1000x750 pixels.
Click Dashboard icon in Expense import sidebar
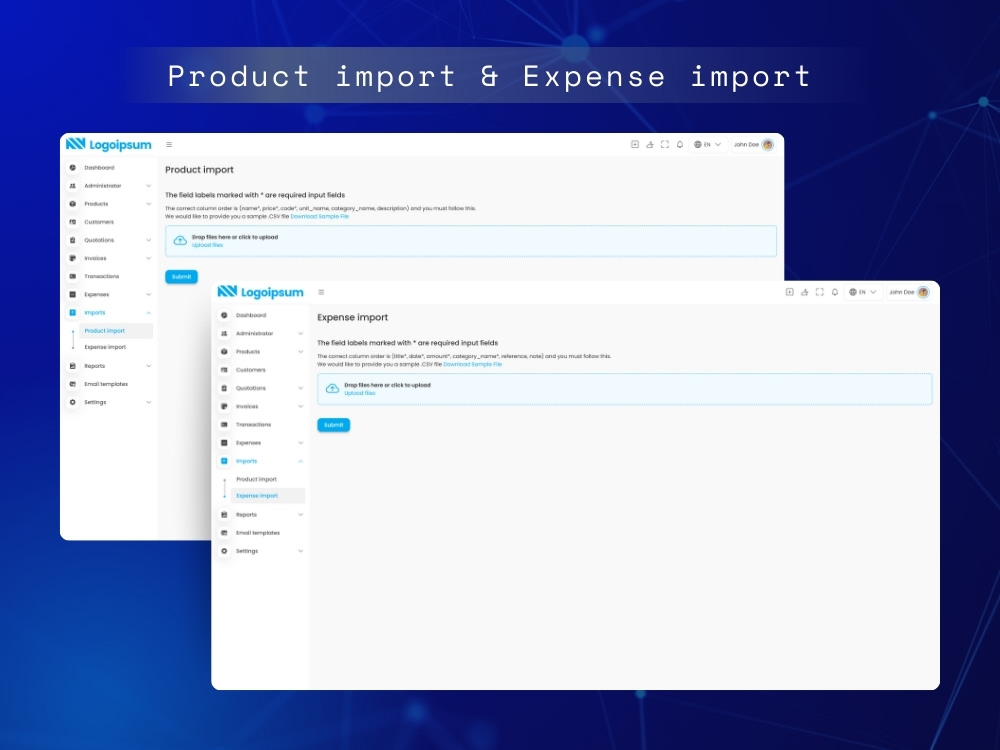(x=224, y=315)
